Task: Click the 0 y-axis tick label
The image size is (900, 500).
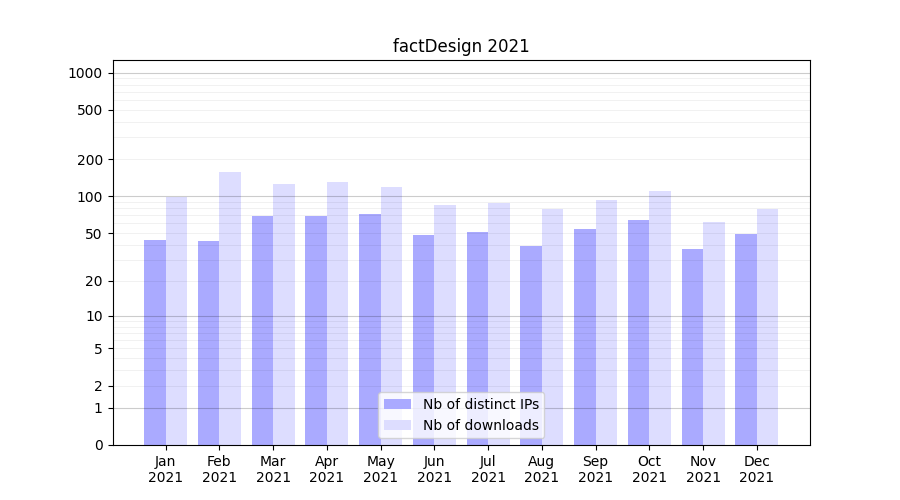Action: pyautogui.click(x=98, y=445)
